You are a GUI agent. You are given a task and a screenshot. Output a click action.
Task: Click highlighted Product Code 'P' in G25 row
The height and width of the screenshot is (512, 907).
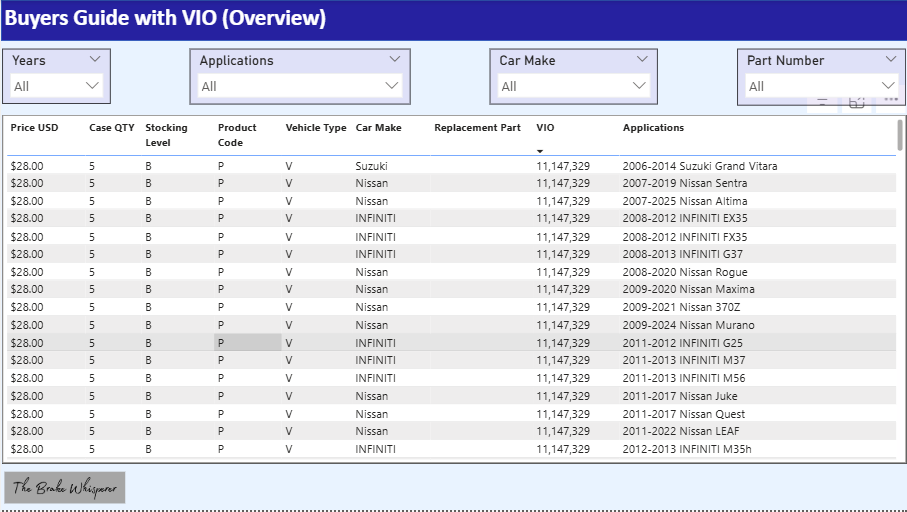248,343
